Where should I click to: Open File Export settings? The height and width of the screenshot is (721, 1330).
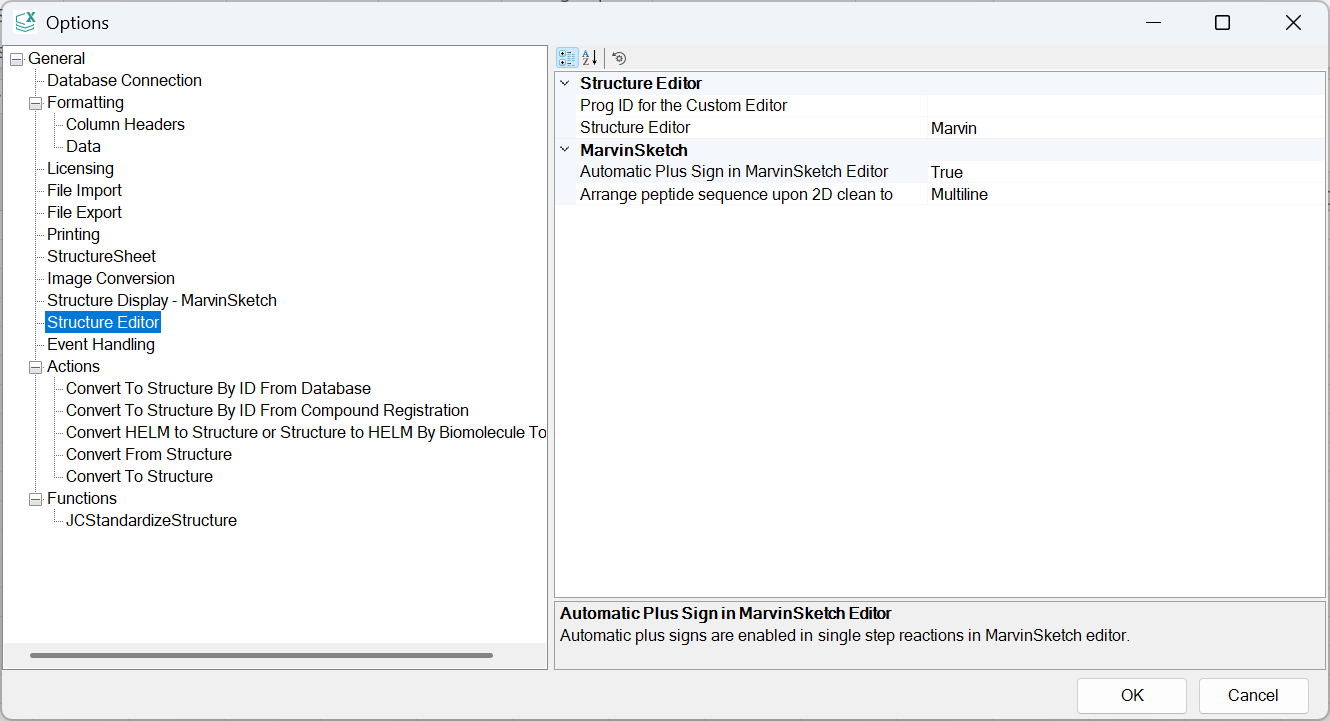(84, 213)
